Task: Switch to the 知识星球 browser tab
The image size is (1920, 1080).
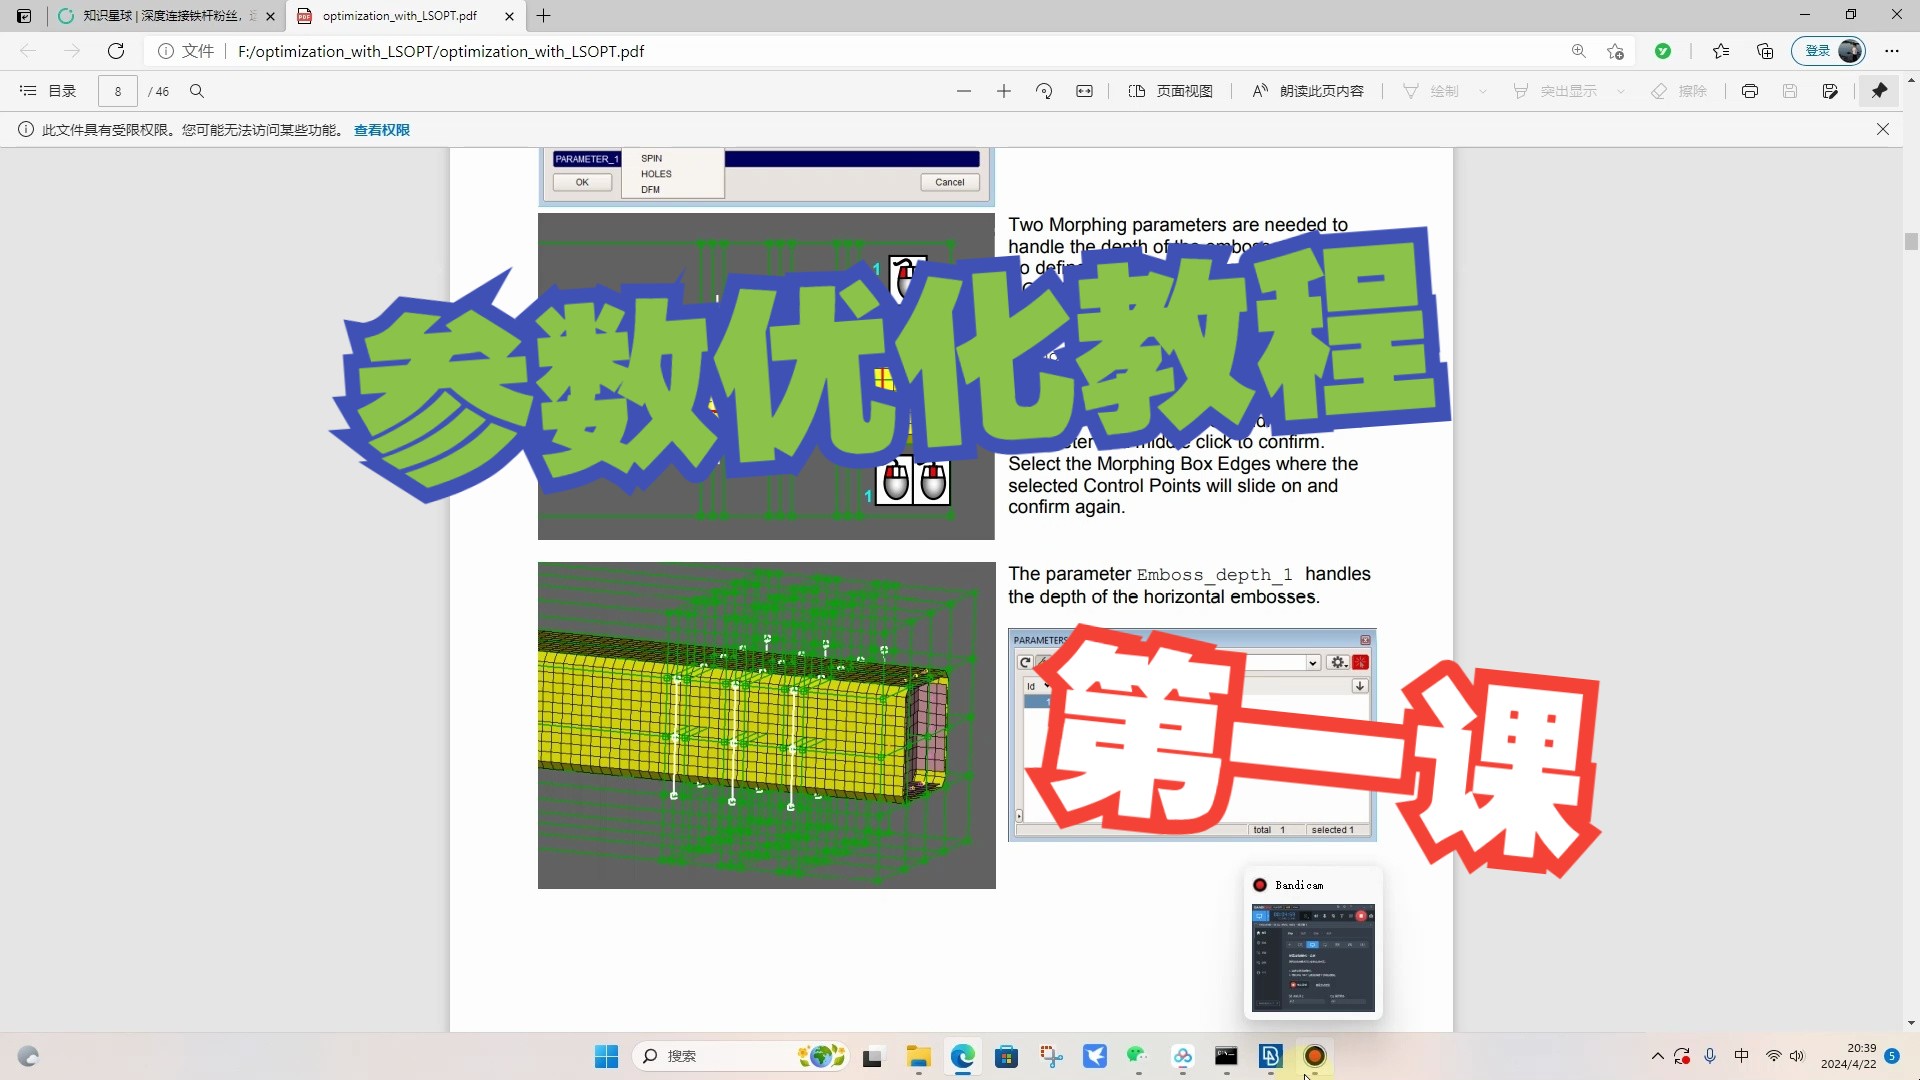Action: pyautogui.click(x=160, y=16)
